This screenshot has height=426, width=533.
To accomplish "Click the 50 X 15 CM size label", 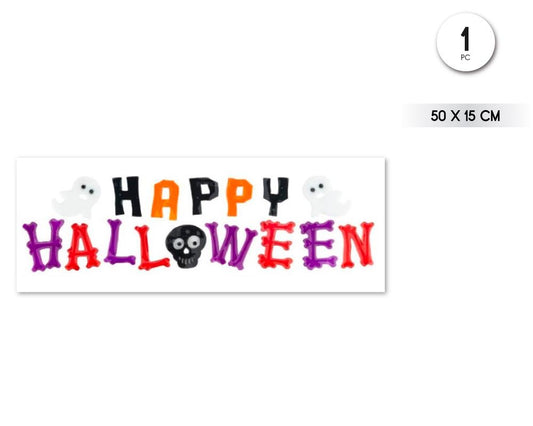I will point(465,116).
